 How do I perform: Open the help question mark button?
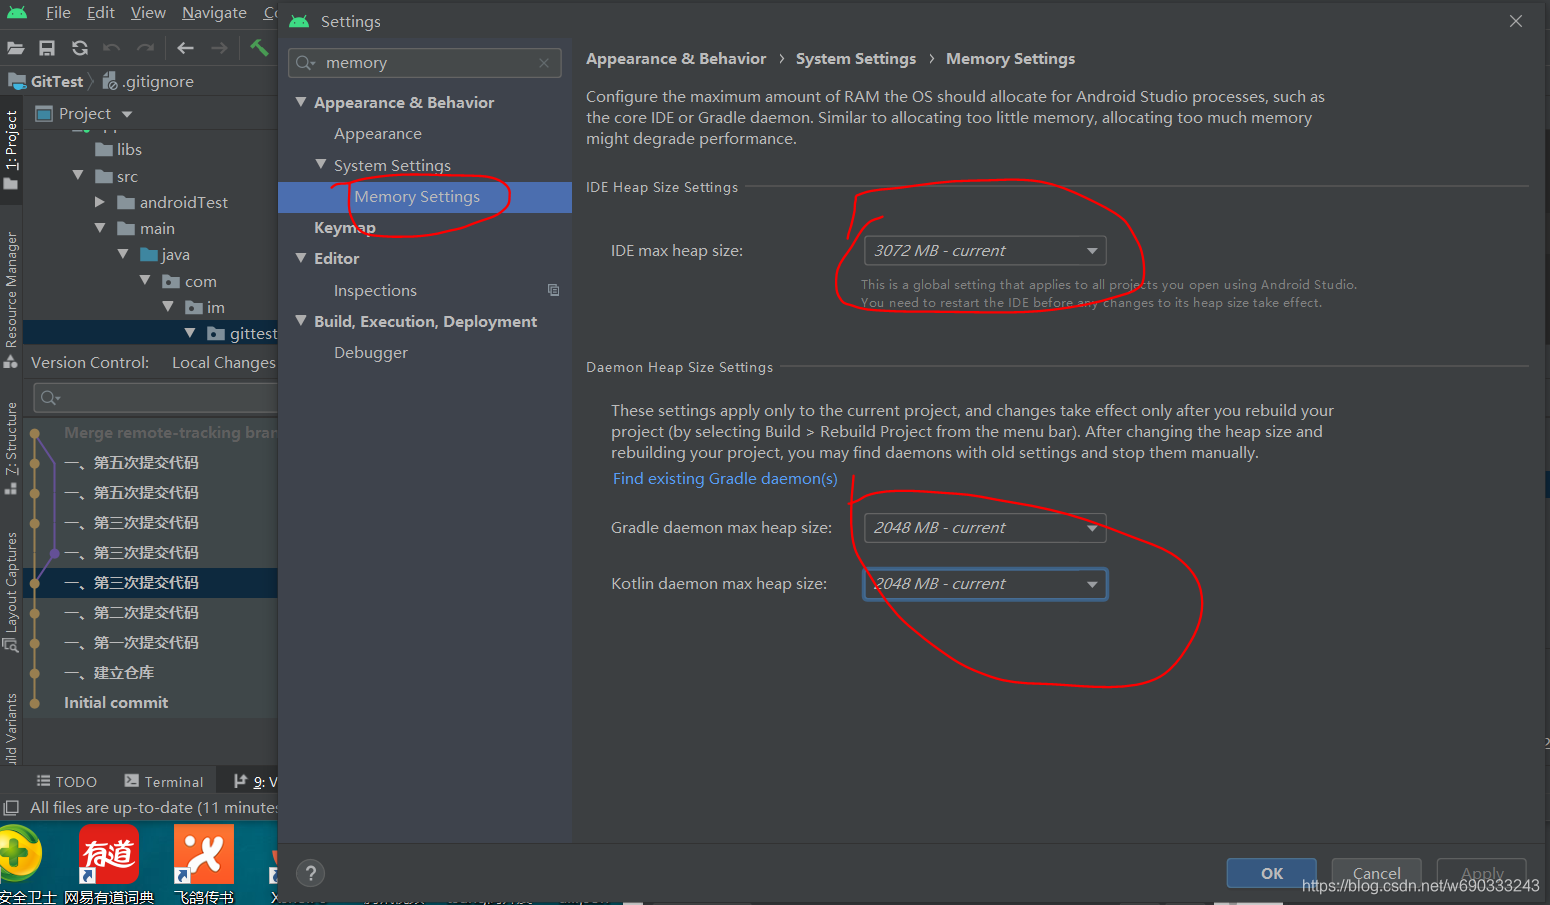click(x=311, y=873)
